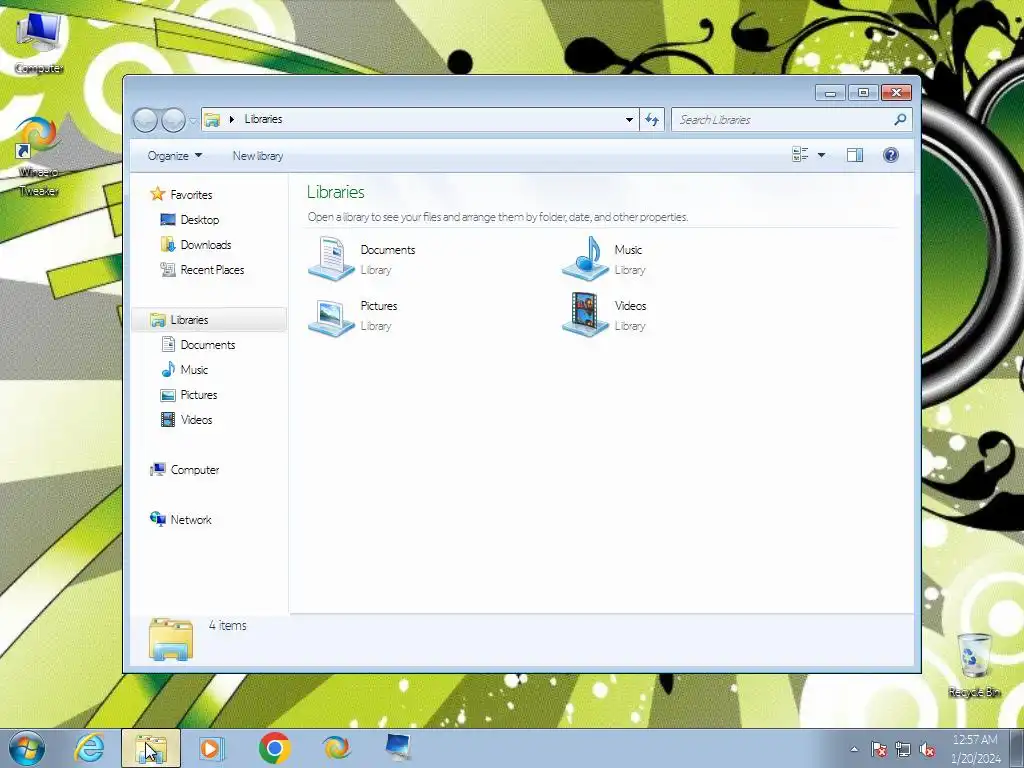1024x768 pixels.
Task: Open the clock showing 12:57 AM
Action: click(975, 749)
